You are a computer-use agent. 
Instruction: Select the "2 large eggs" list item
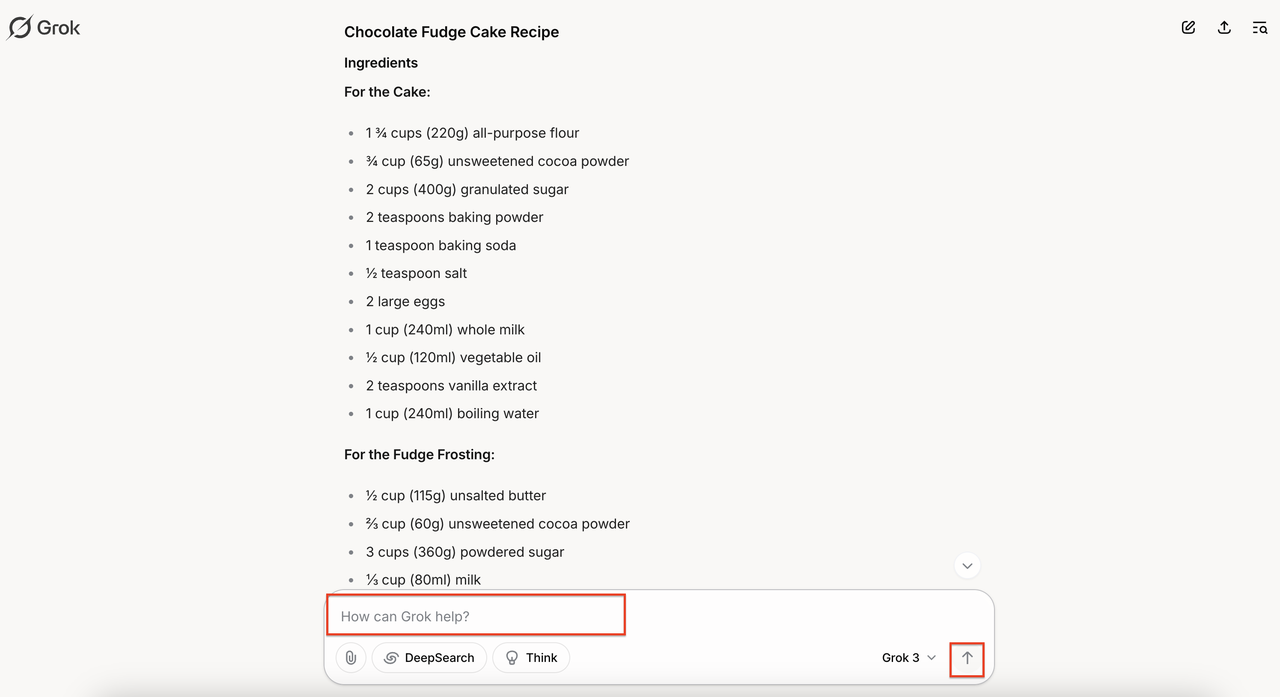pos(405,301)
